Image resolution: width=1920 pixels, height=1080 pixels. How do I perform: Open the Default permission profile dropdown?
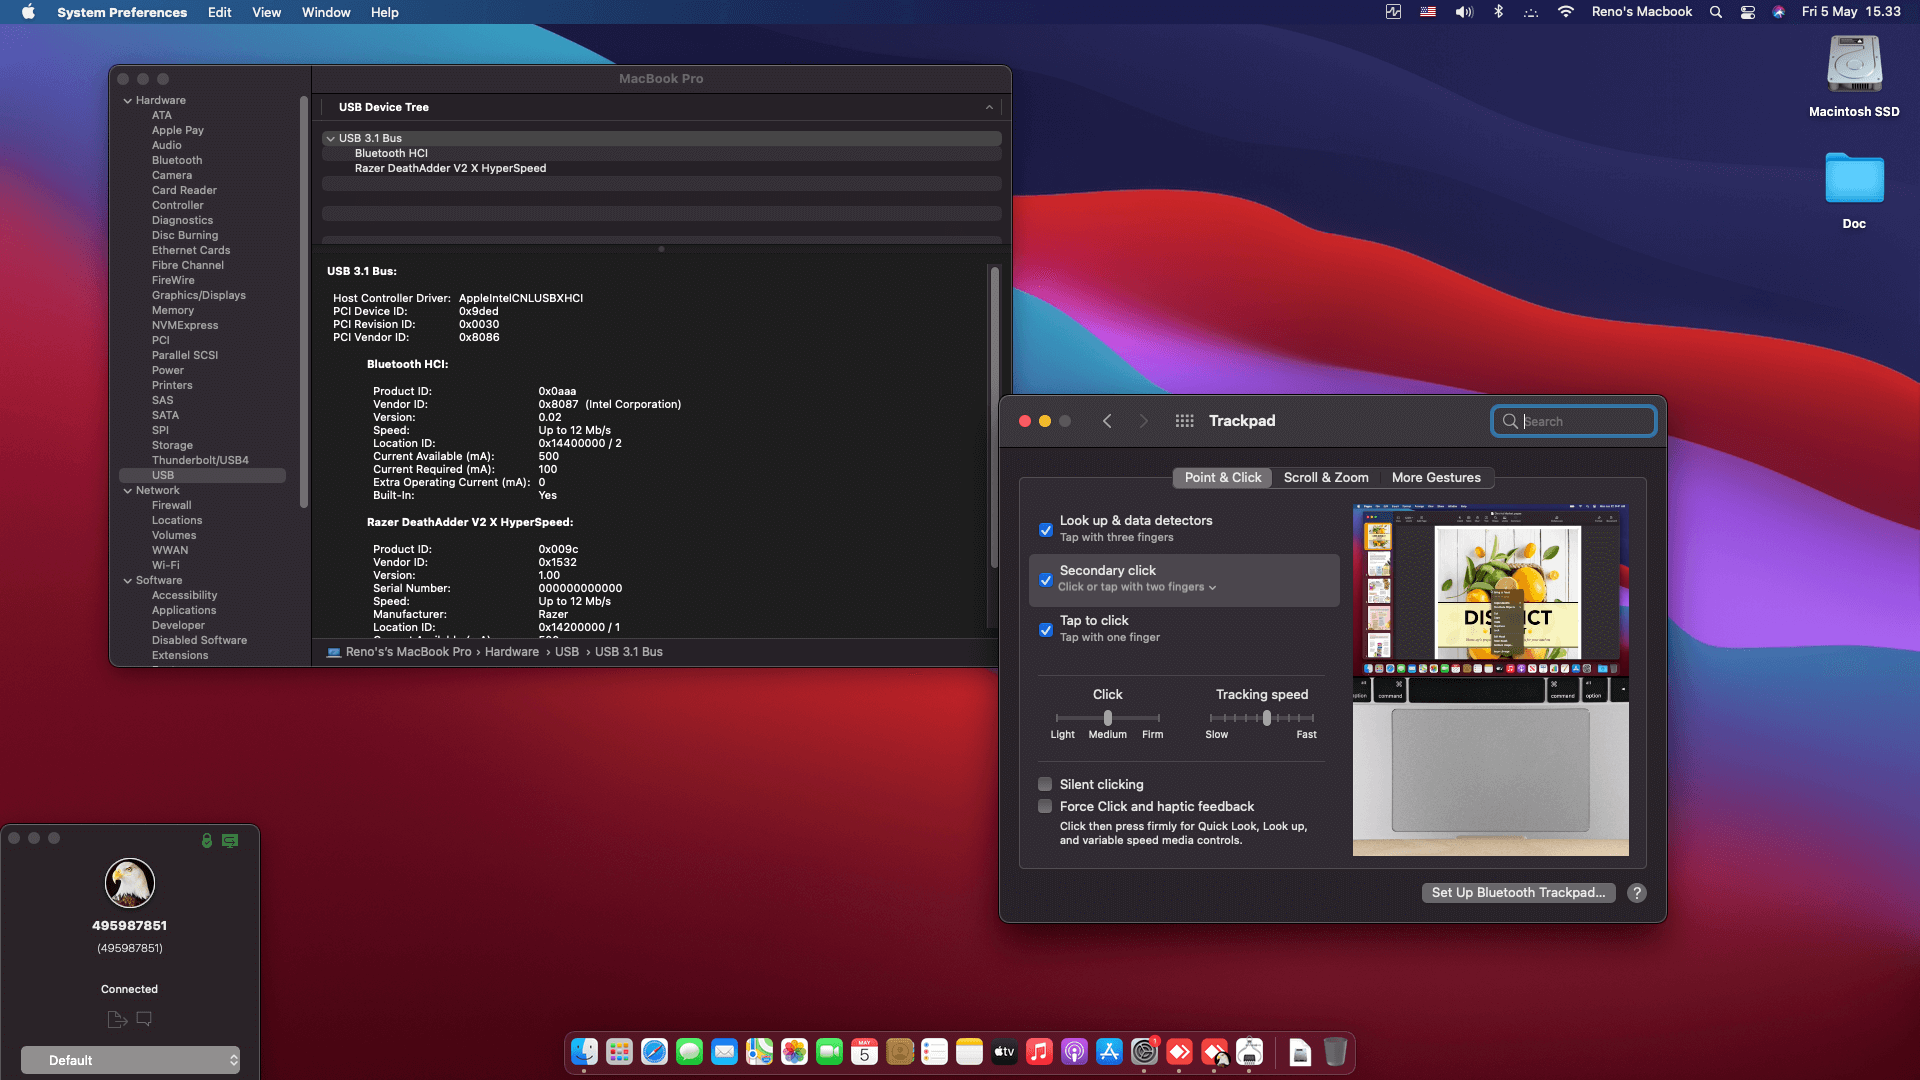click(x=130, y=1060)
